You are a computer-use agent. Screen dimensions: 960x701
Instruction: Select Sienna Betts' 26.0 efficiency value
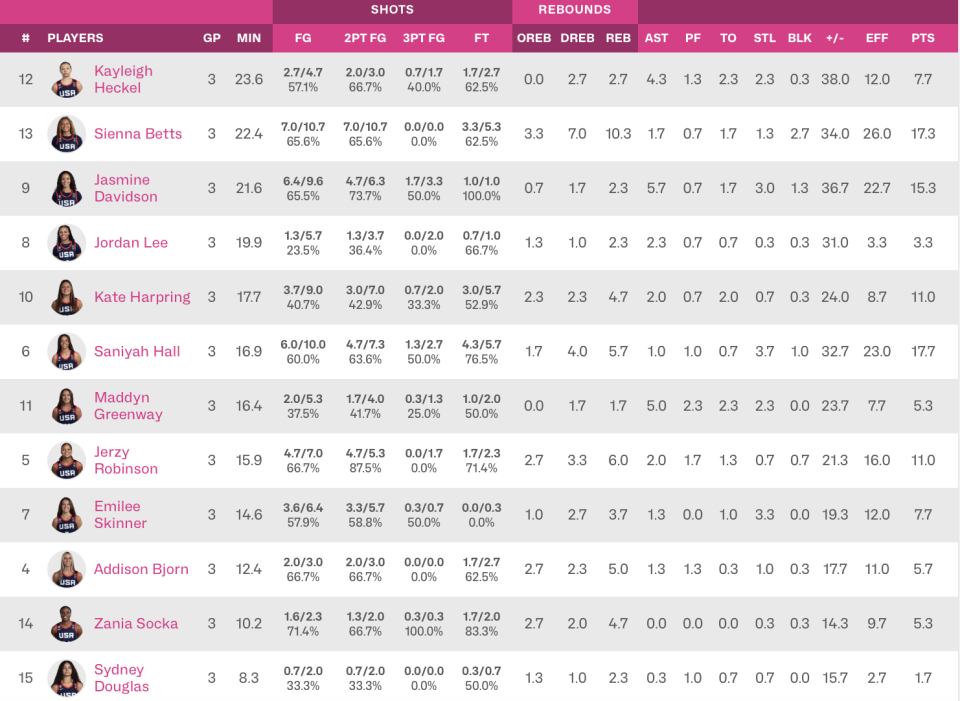click(x=877, y=134)
